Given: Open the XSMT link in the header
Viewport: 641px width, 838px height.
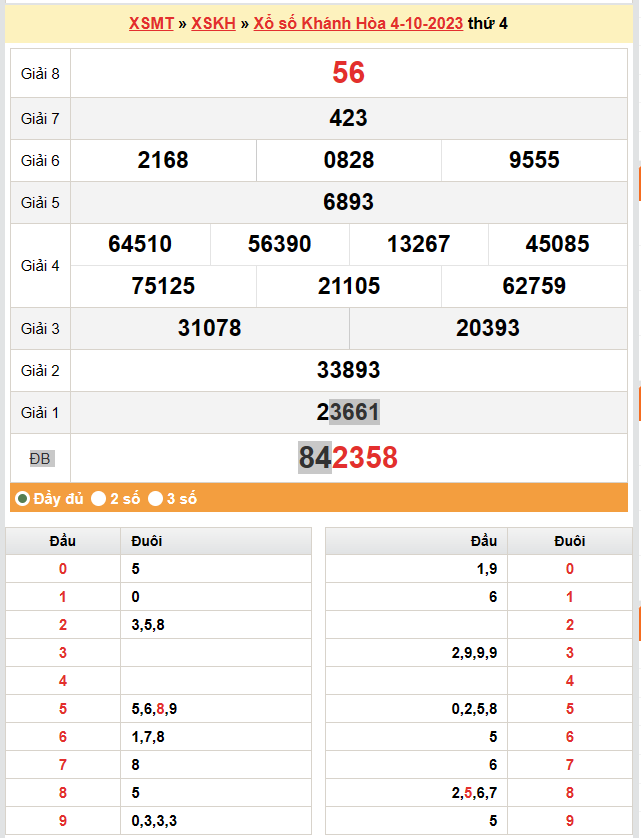Looking at the screenshot, I should tap(151, 23).
